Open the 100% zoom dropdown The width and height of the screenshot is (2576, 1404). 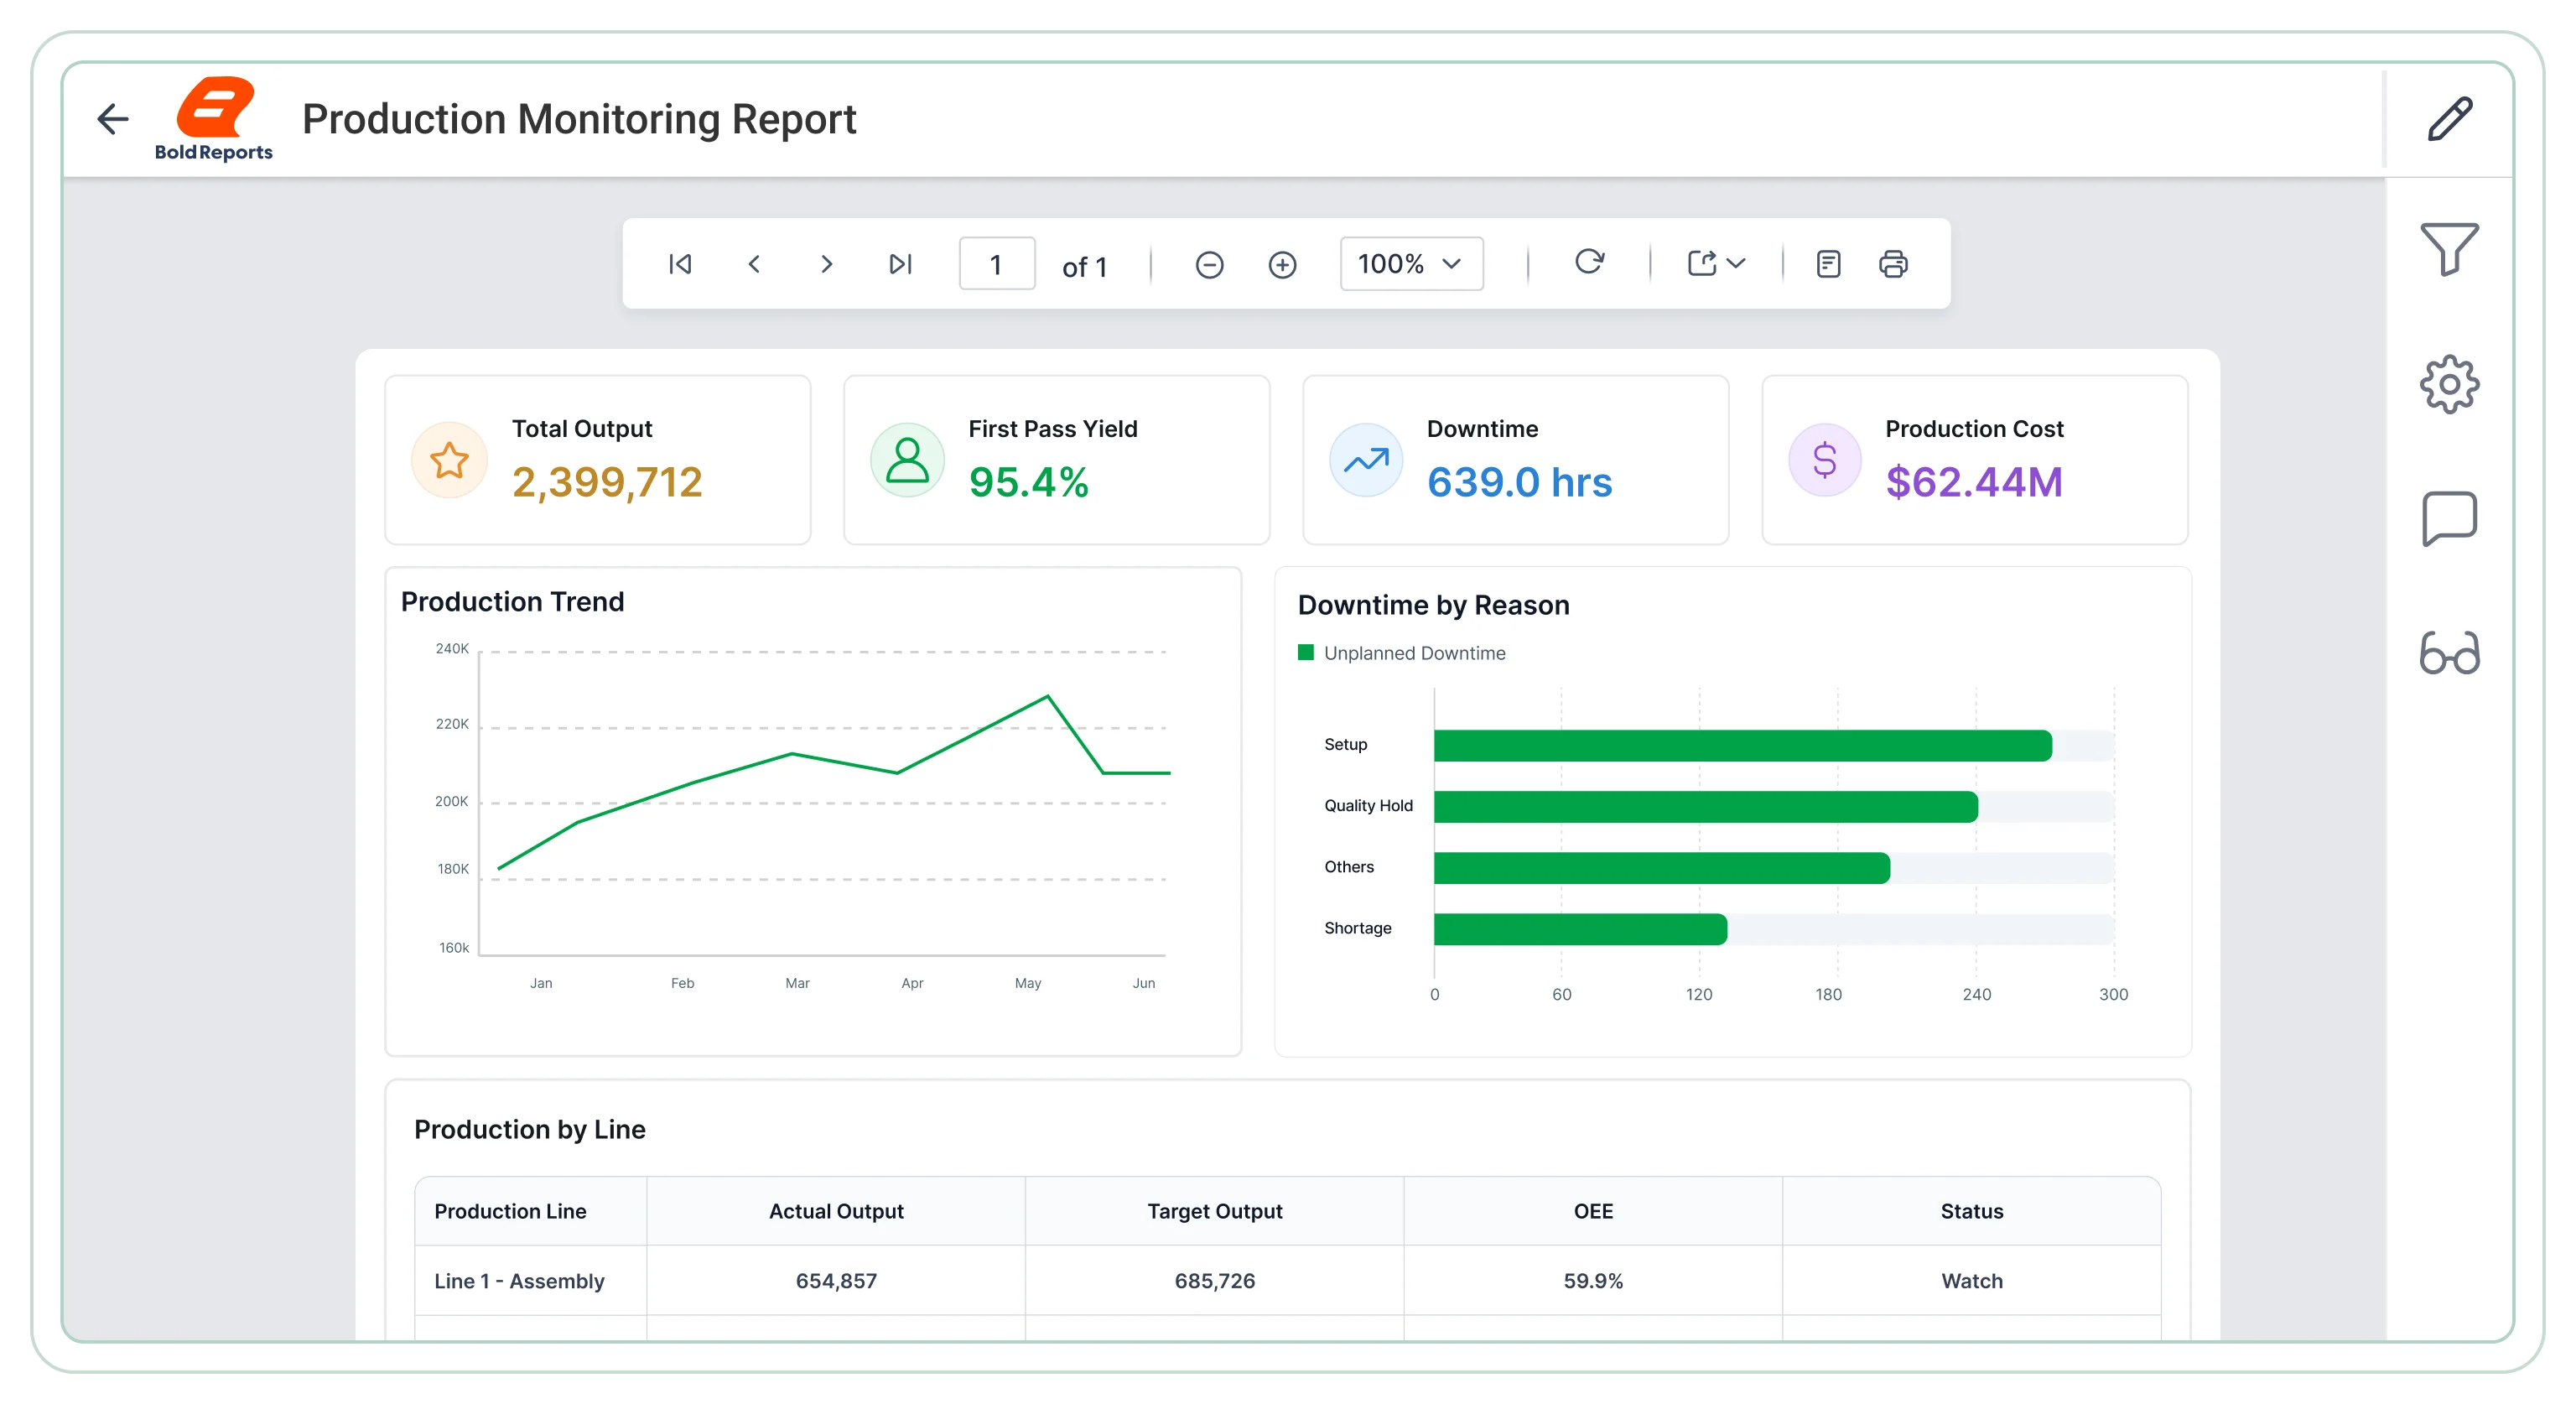tap(1411, 264)
